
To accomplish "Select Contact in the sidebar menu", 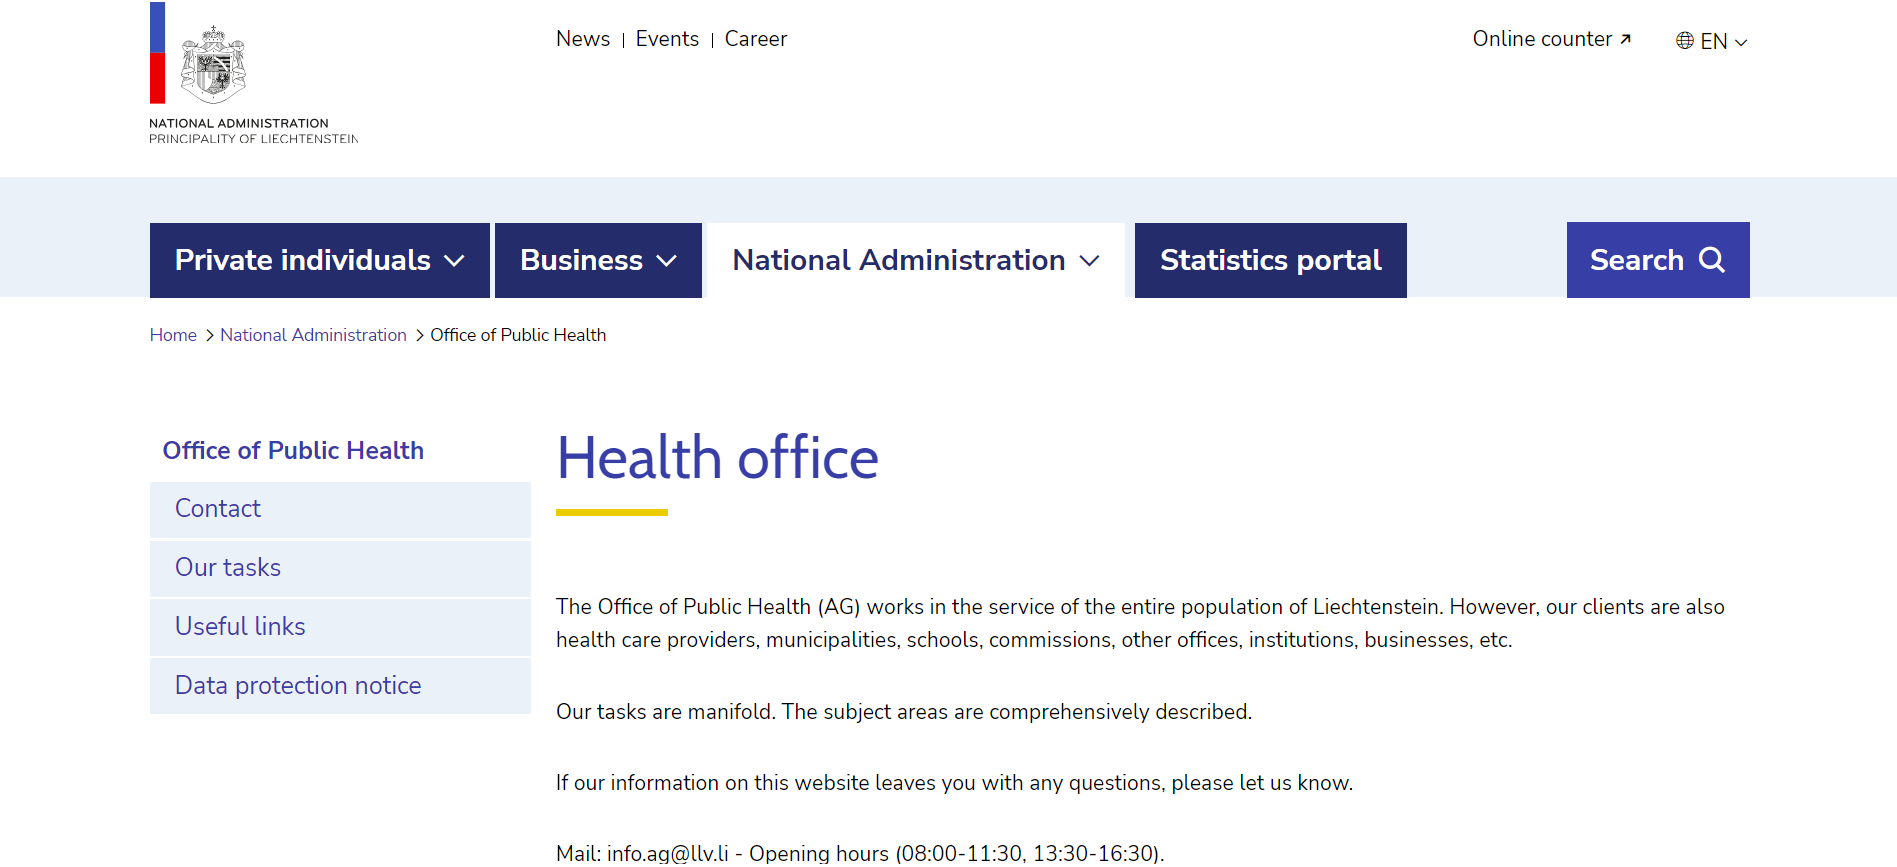I will (218, 509).
